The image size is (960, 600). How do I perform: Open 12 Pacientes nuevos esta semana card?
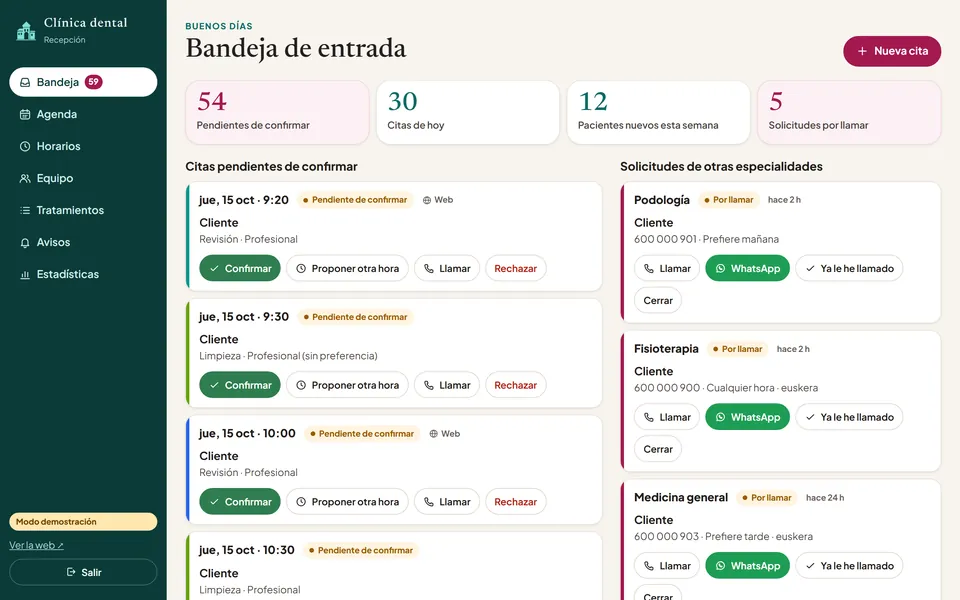658,113
